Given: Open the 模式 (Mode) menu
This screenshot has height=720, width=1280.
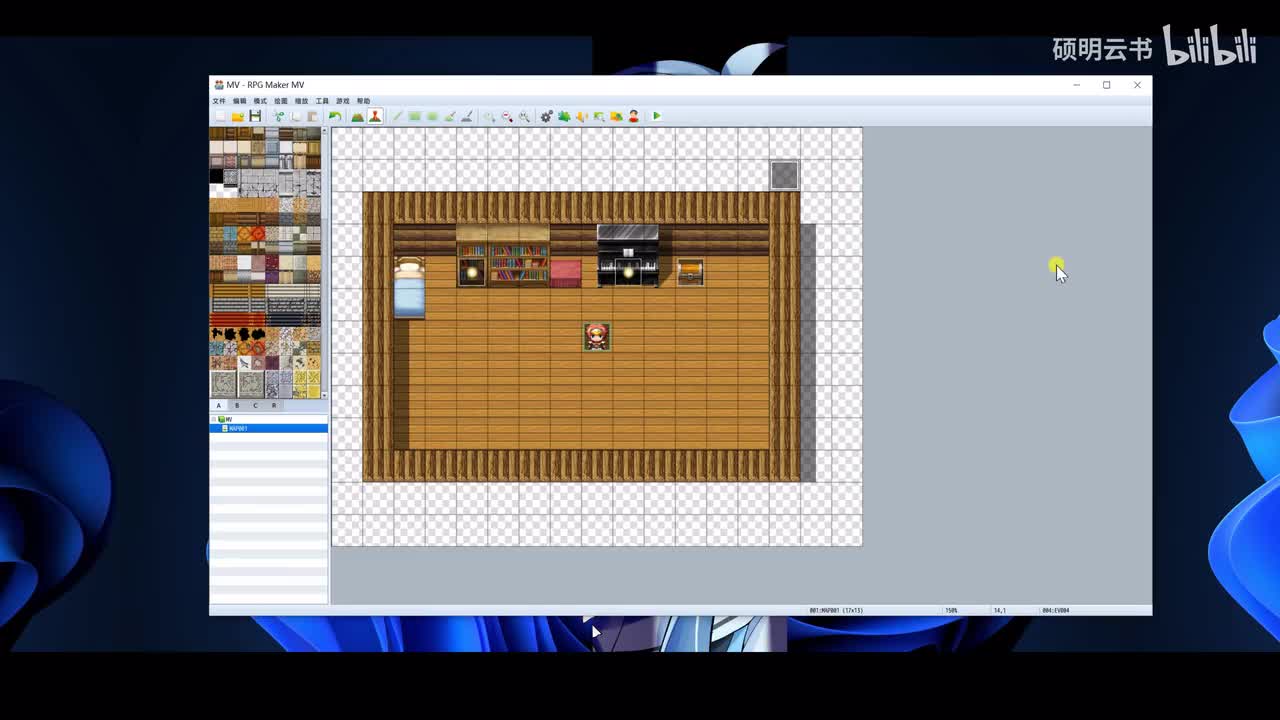Looking at the screenshot, I should point(260,101).
